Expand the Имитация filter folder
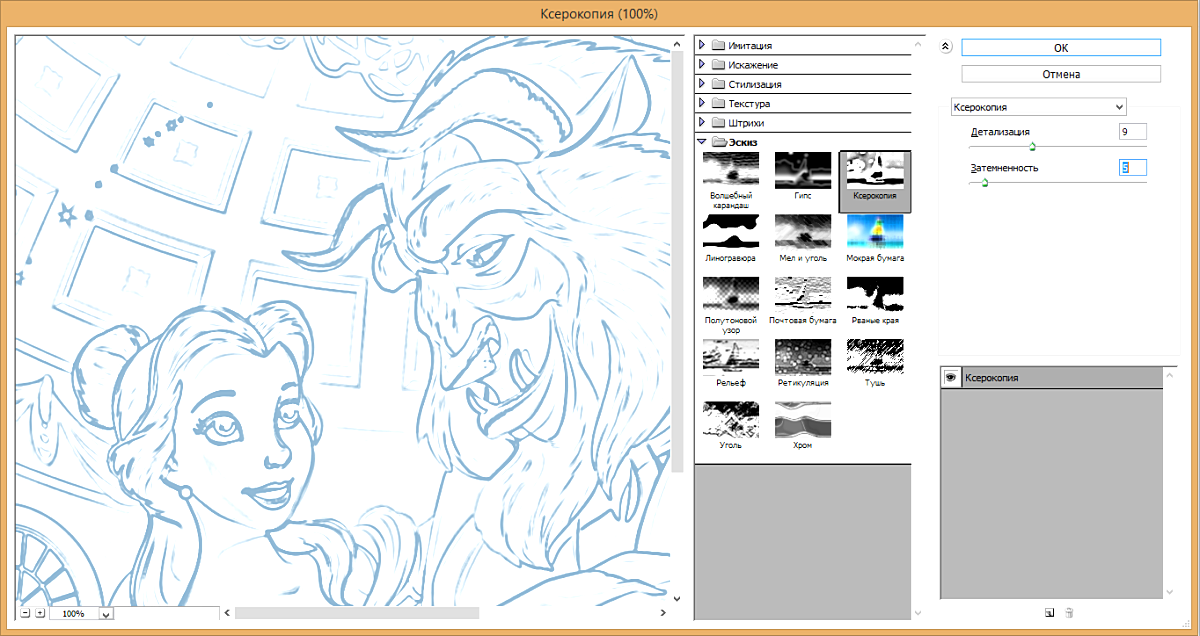 click(702, 46)
